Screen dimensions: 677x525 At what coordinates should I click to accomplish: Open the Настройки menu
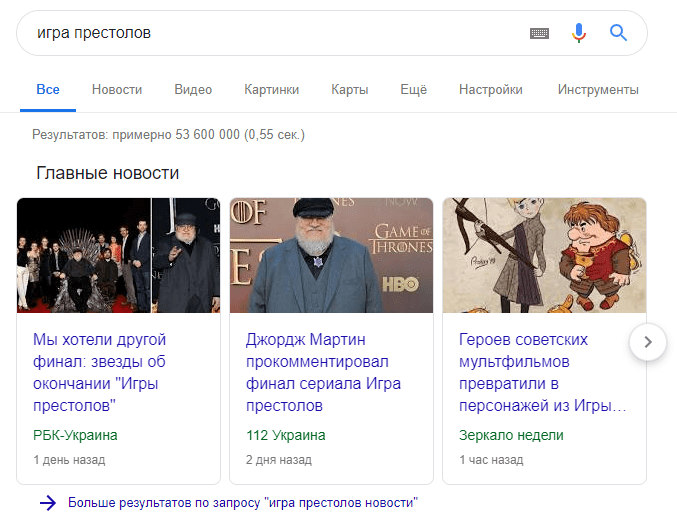tap(490, 89)
